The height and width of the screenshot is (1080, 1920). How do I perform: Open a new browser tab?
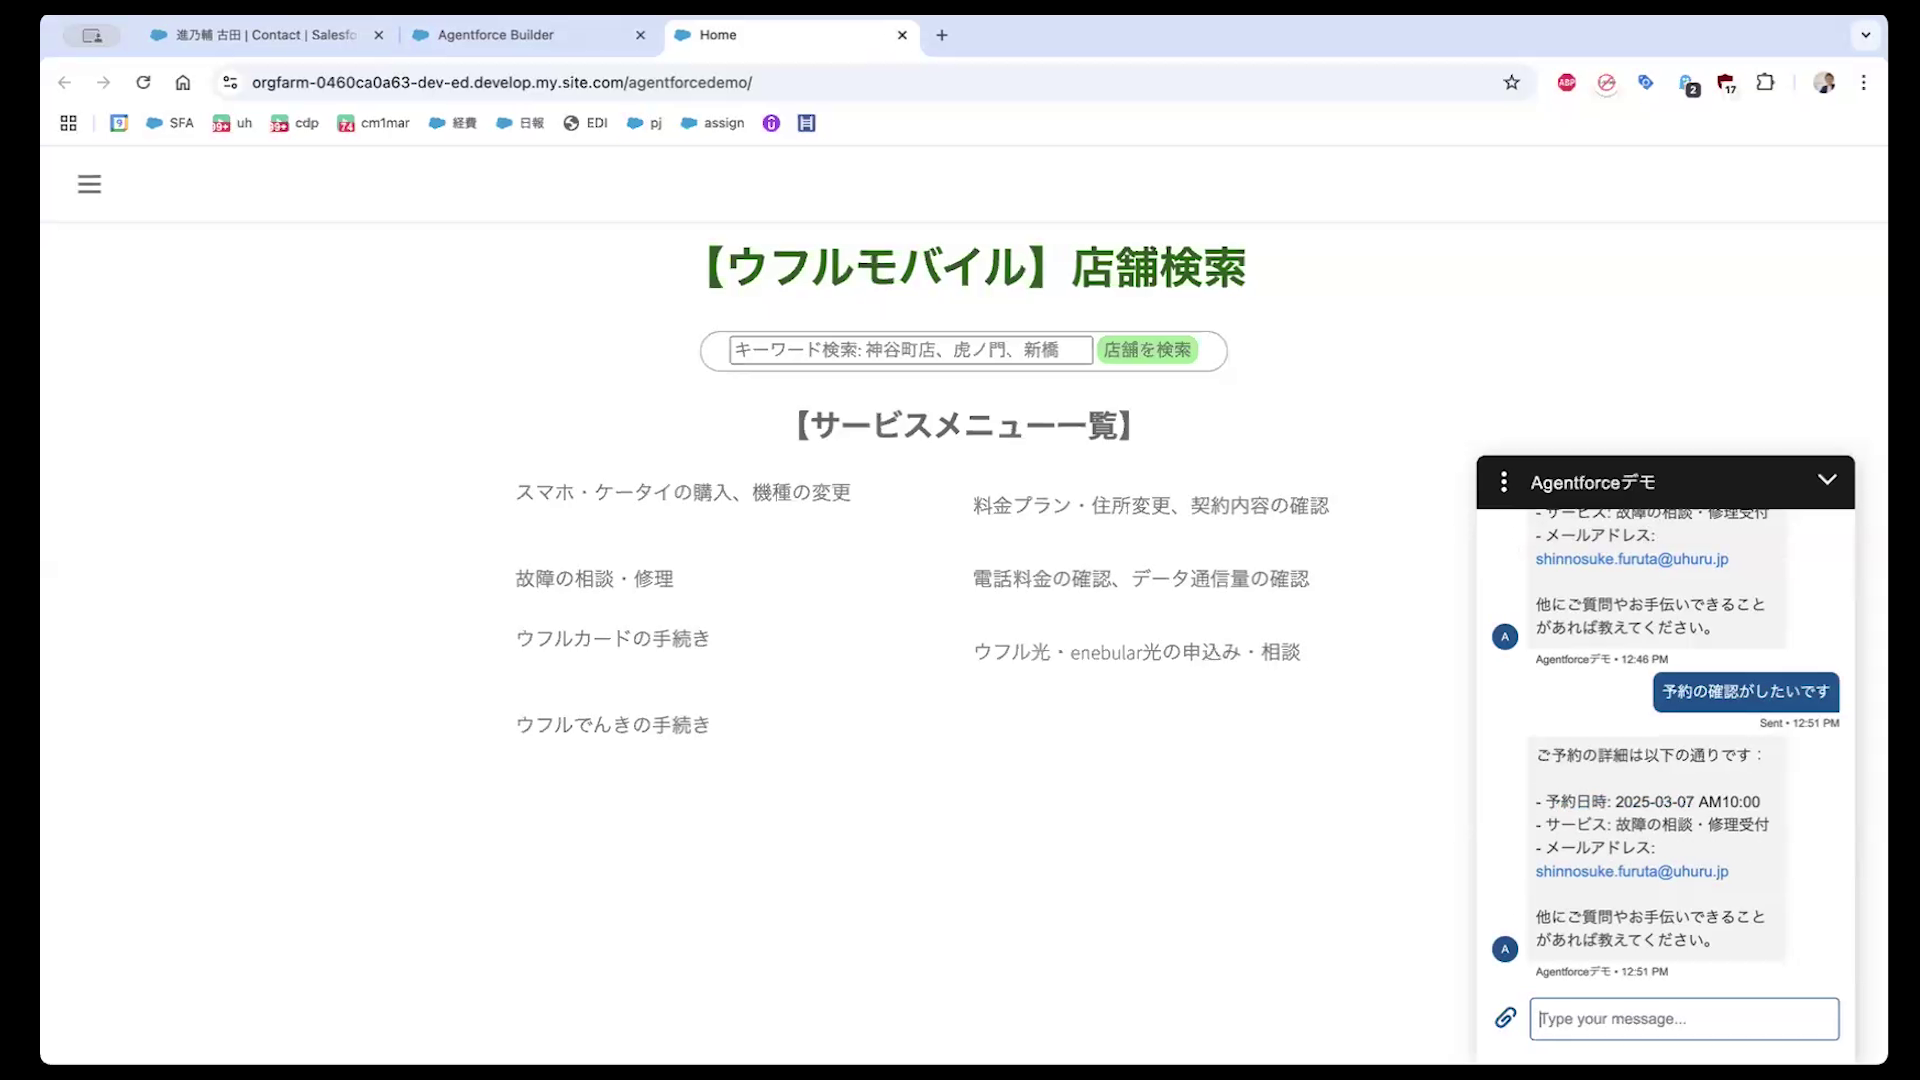[x=941, y=35]
